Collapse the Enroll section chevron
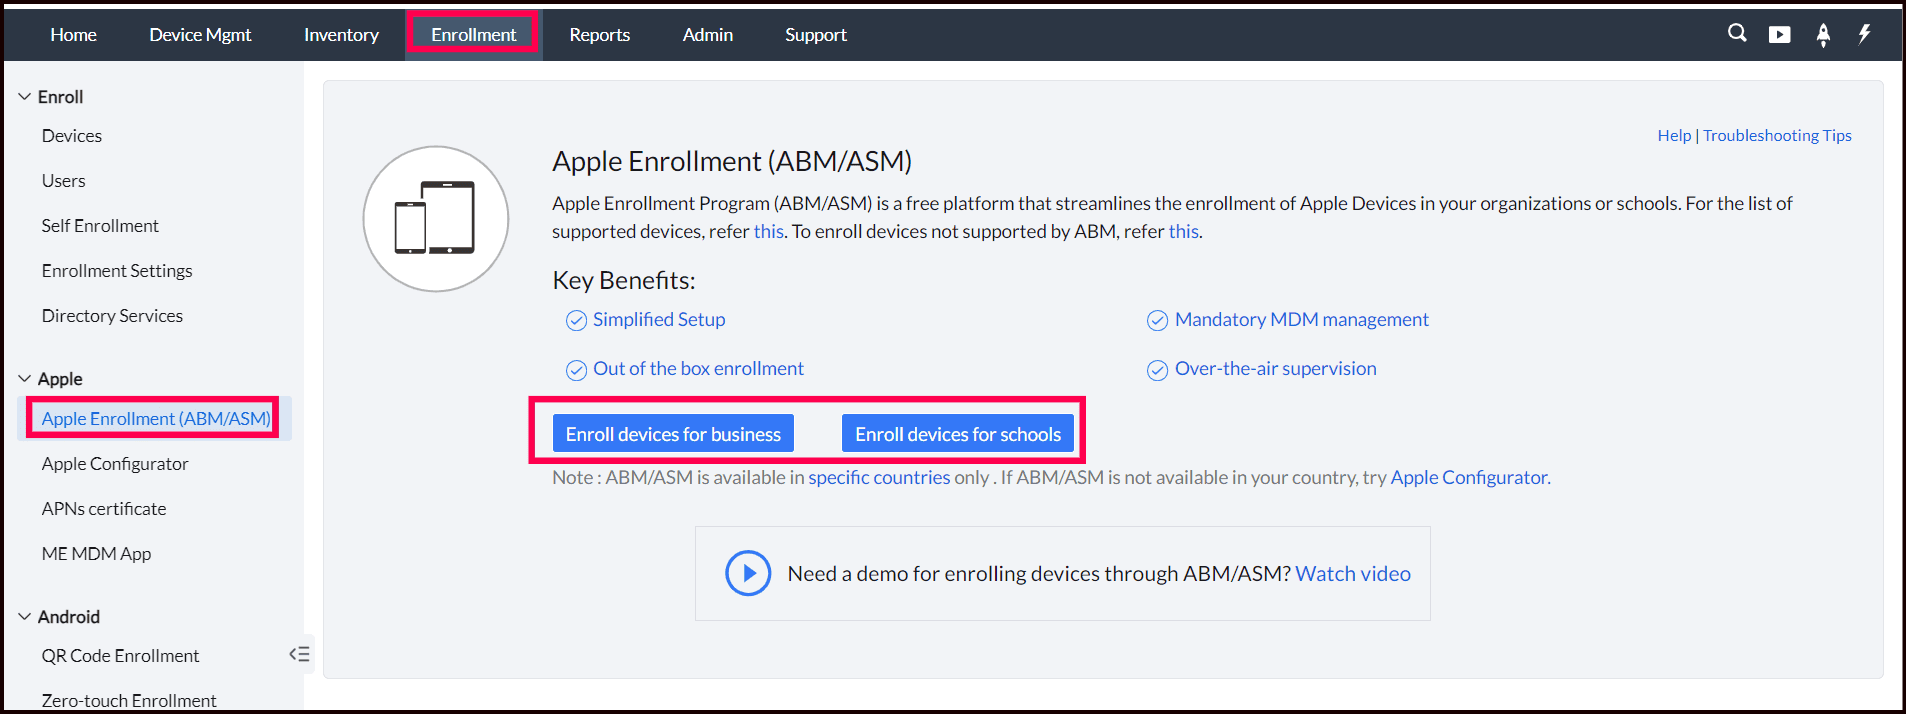Image resolution: width=1906 pixels, height=714 pixels. coord(25,97)
